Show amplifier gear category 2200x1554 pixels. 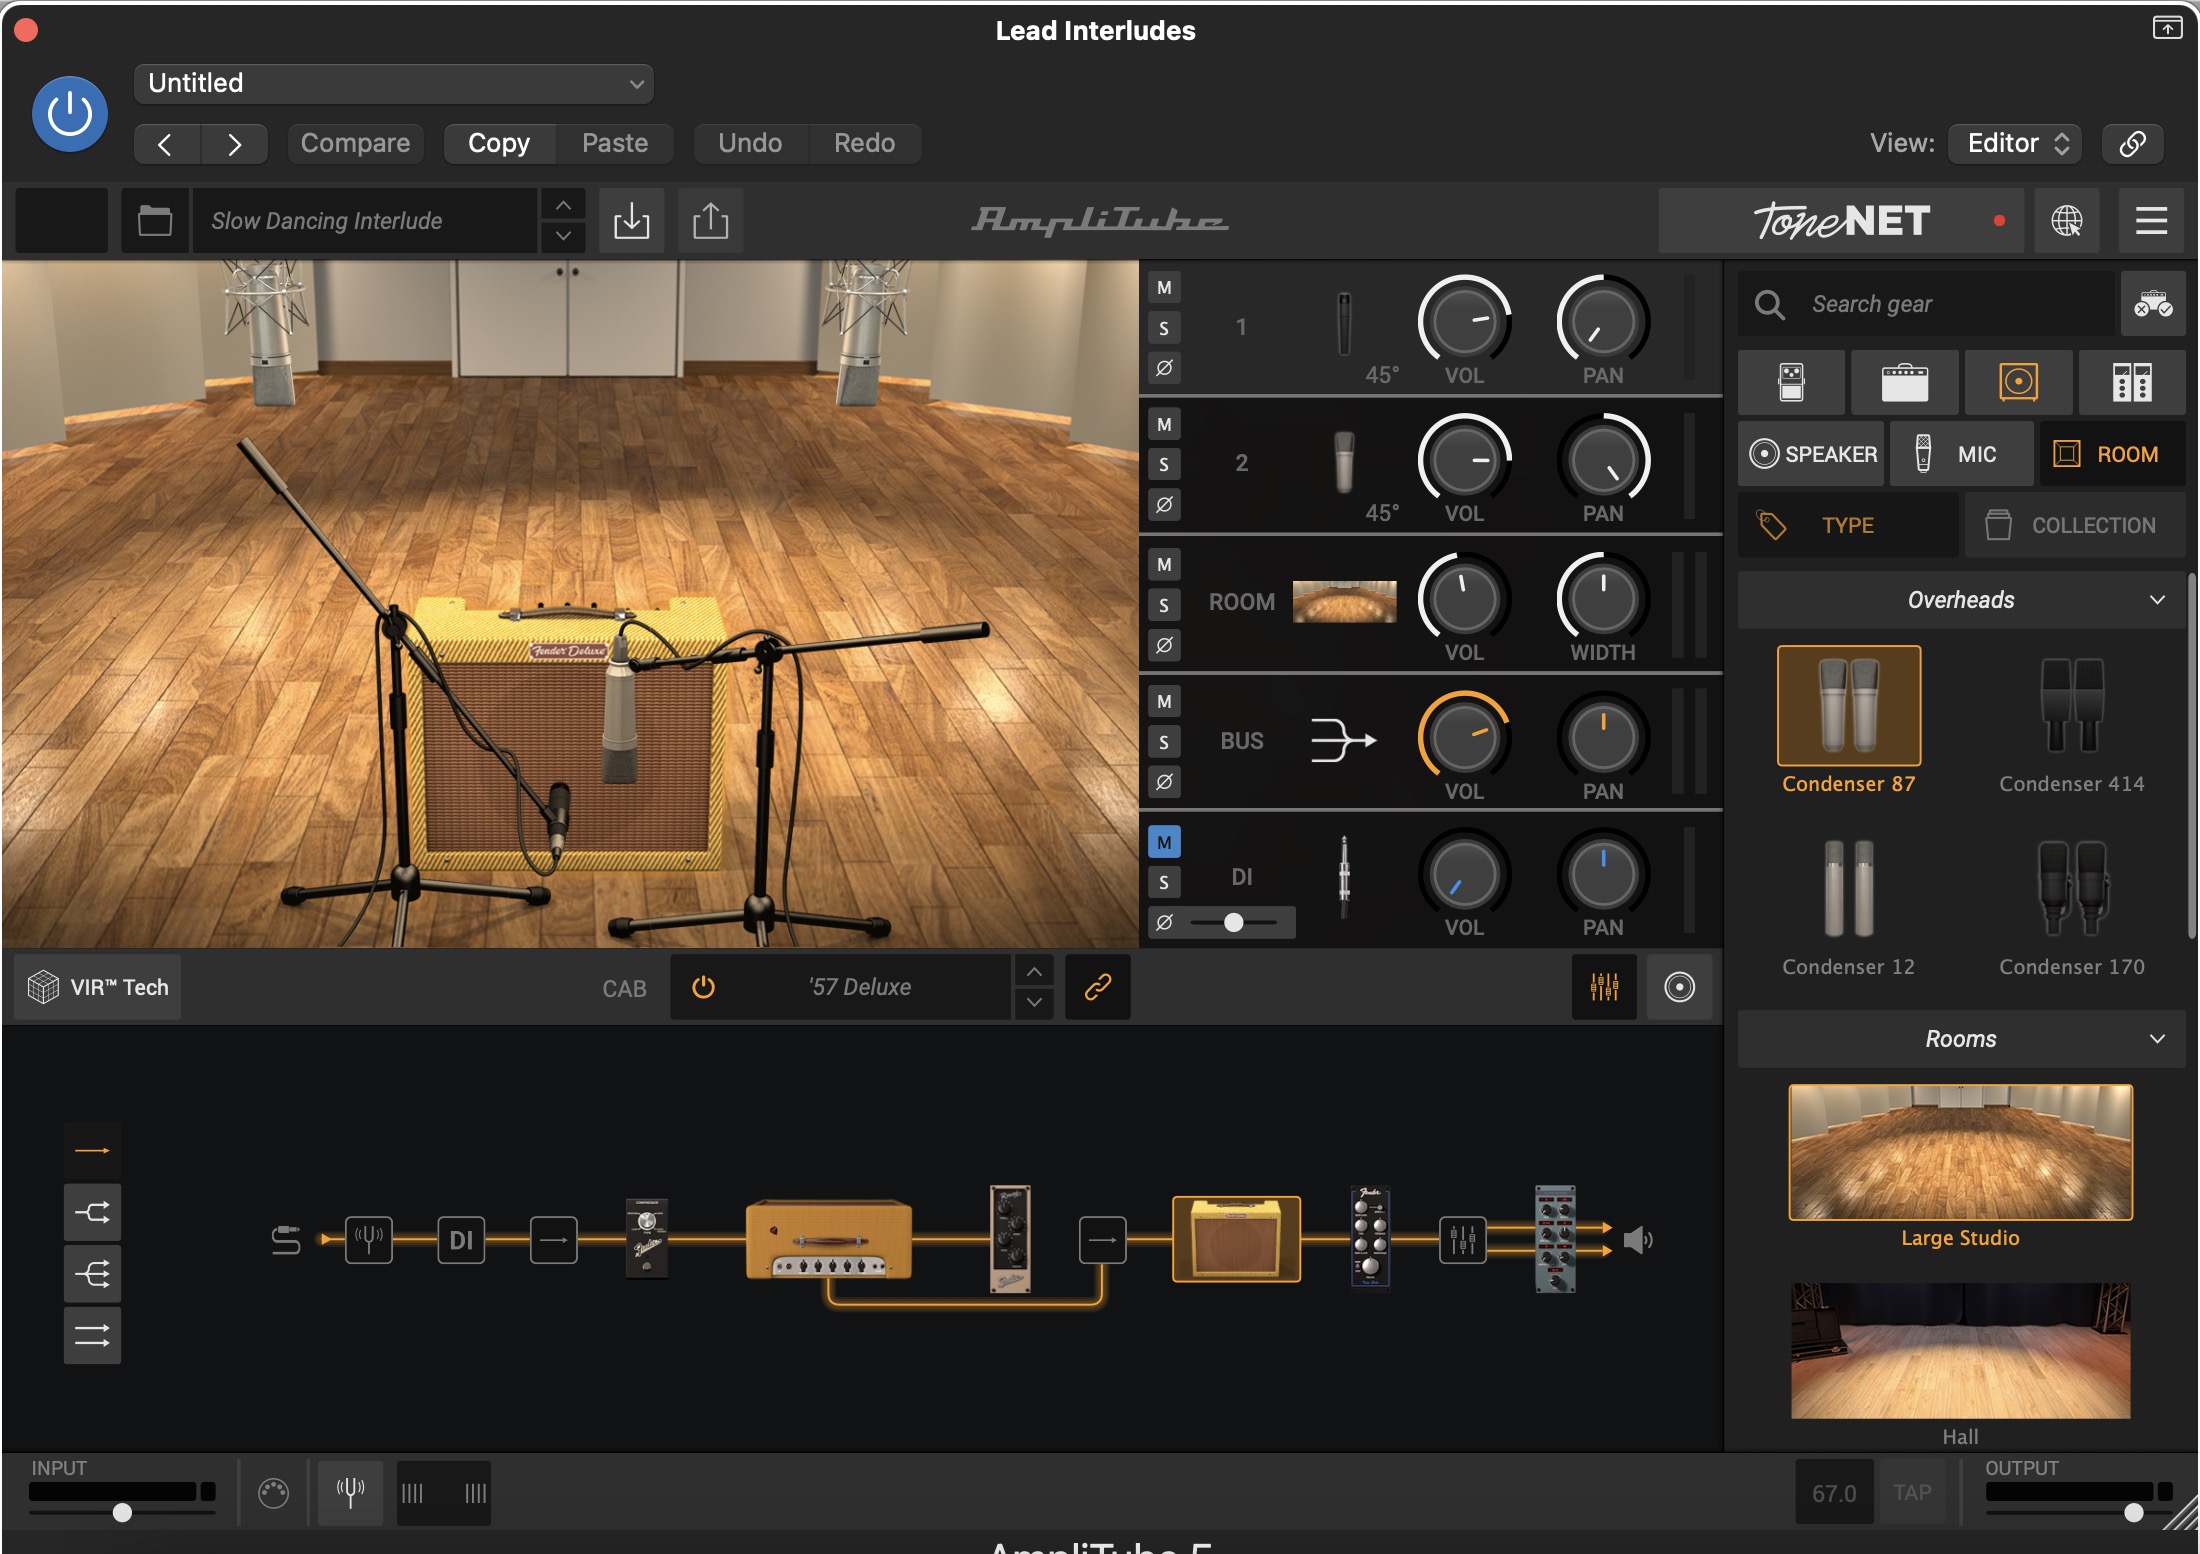(x=1904, y=382)
